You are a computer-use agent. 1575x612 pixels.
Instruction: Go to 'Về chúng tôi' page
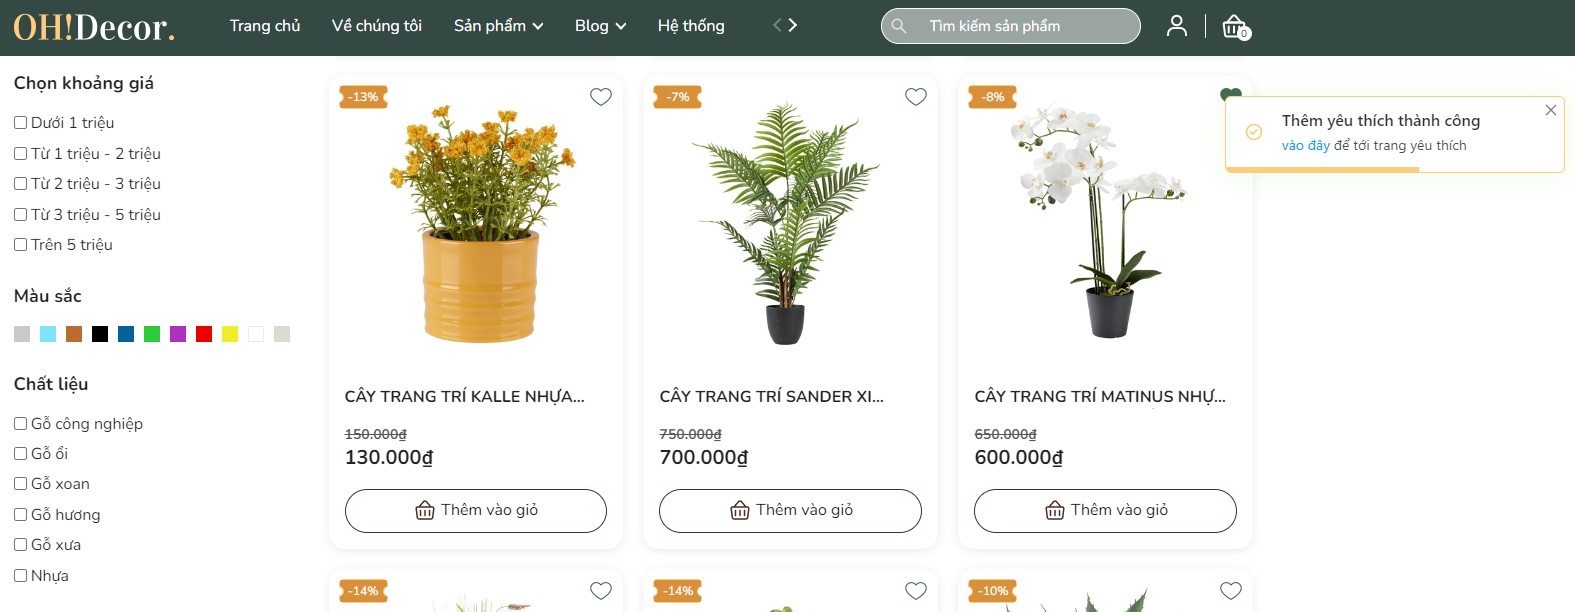point(377,26)
